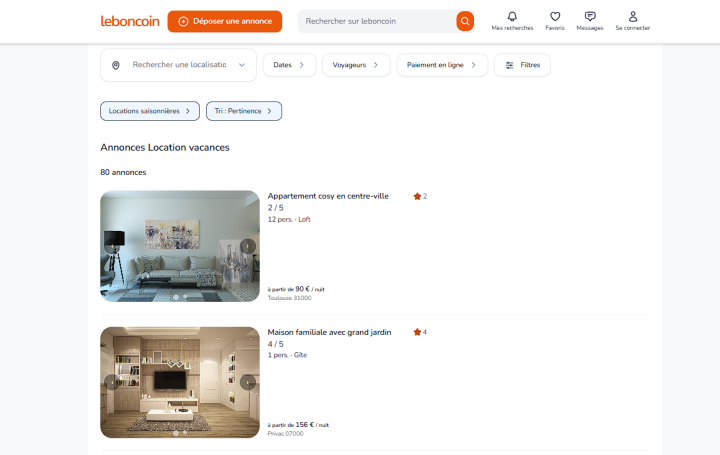Expand the location search dropdown
This screenshot has height=455, width=720.
tap(241, 65)
